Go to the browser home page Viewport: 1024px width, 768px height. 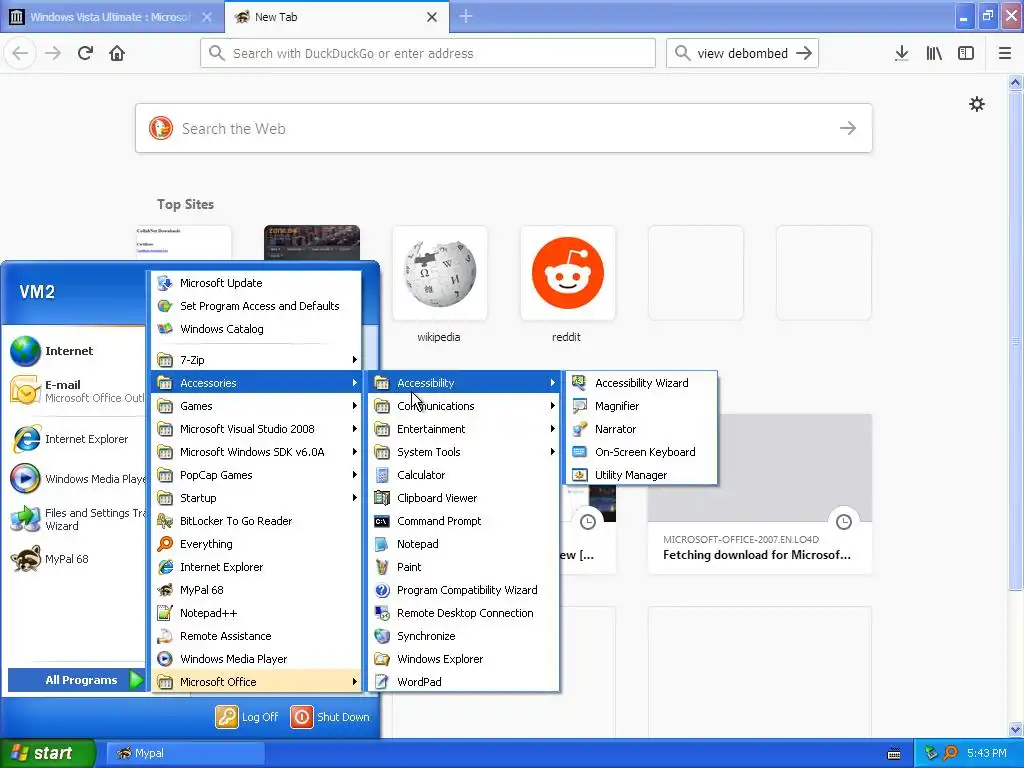tap(117, 53)
